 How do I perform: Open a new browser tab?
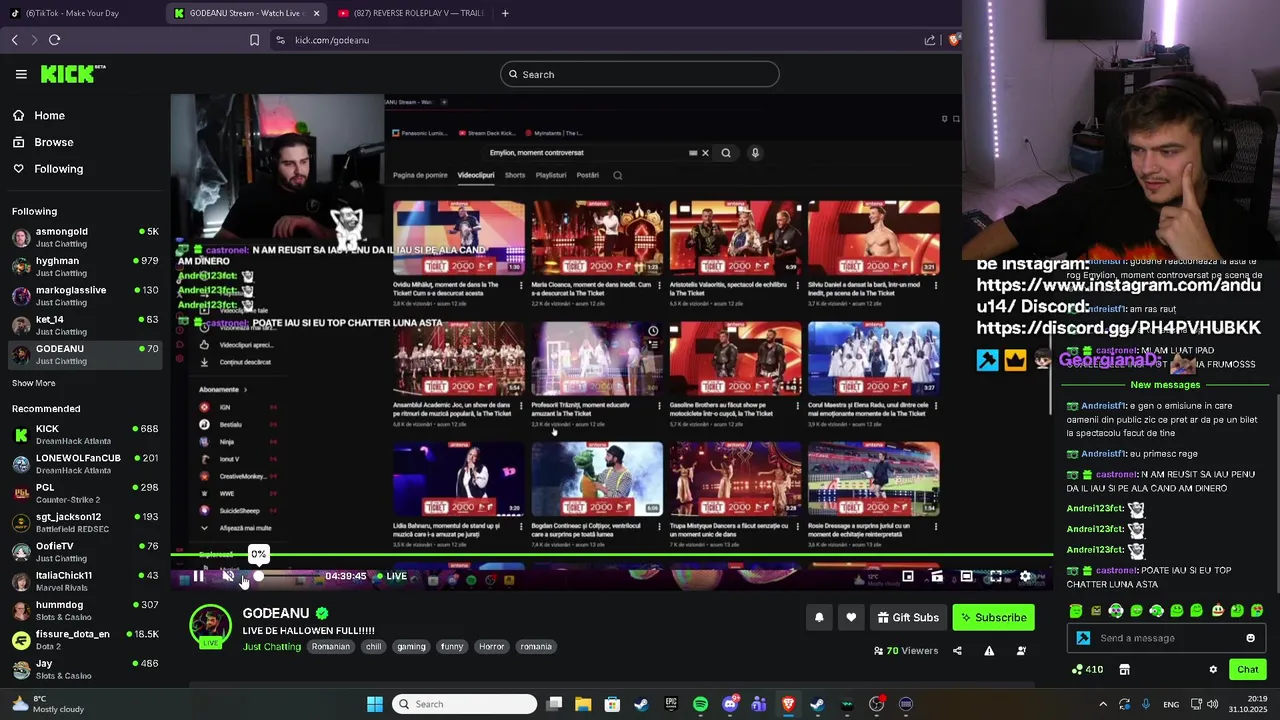505,13
